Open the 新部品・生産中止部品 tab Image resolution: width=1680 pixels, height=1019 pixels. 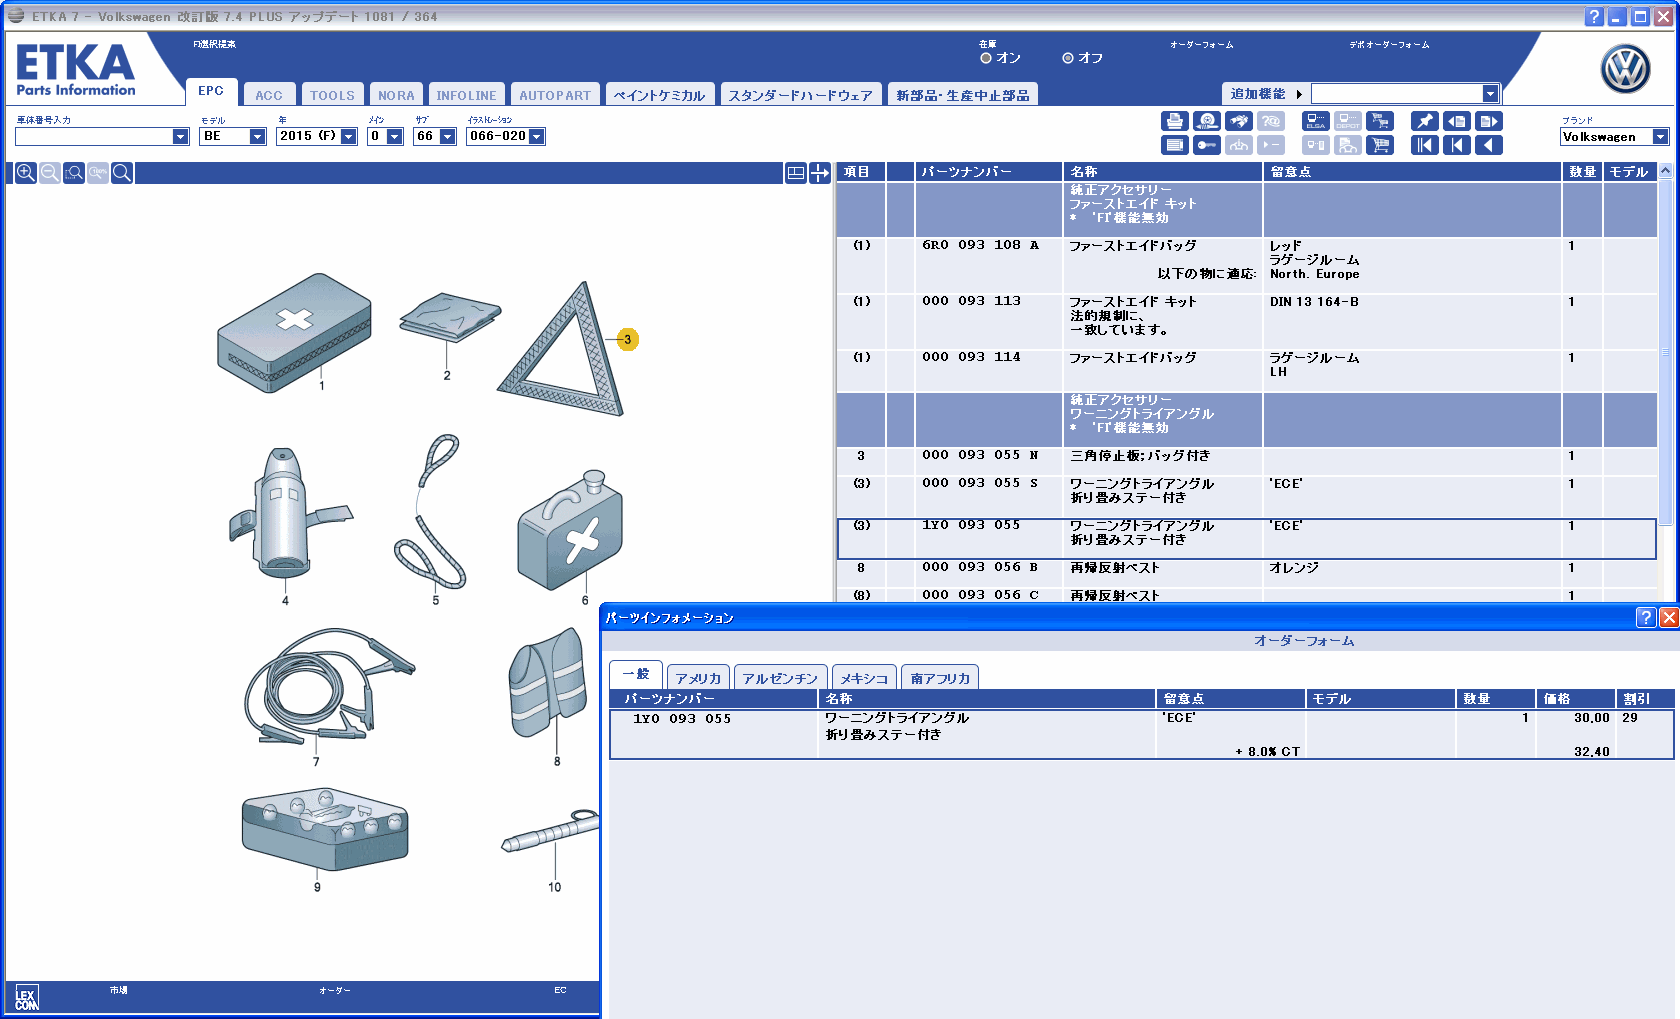tap(963, 95)
